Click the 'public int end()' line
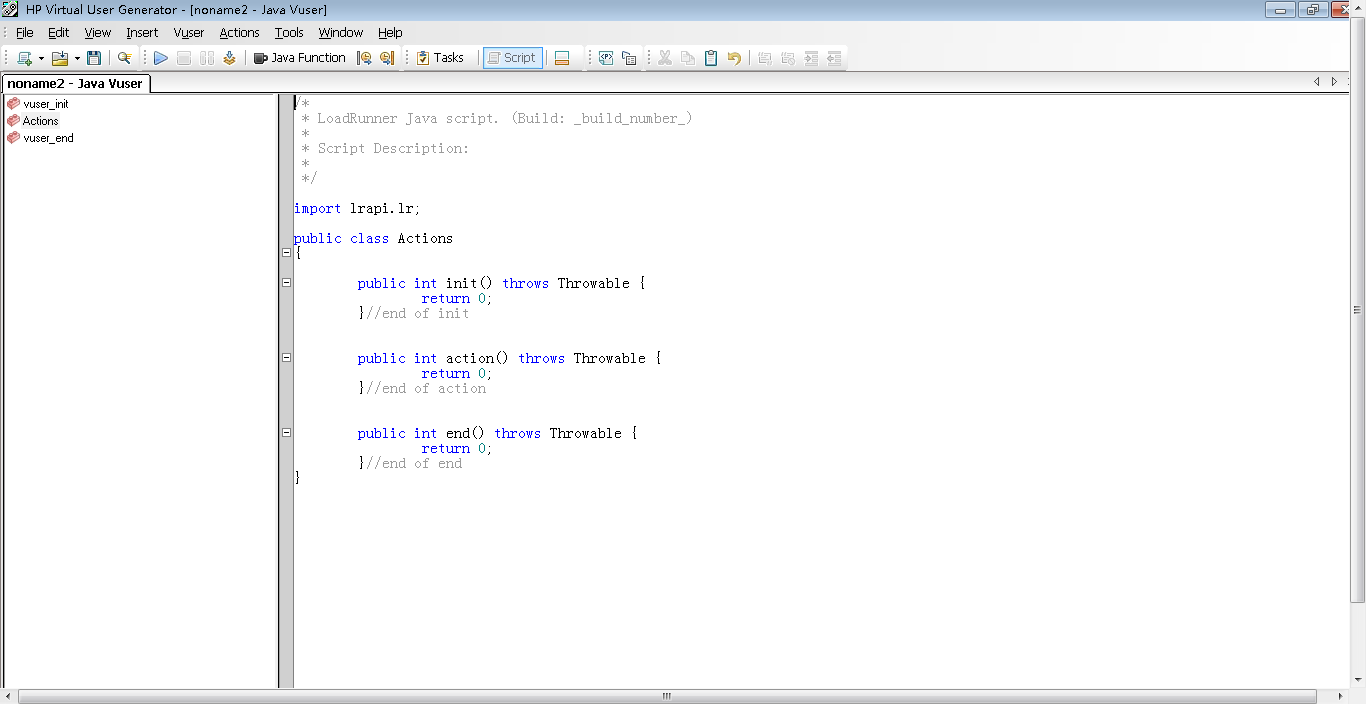The image size is (1366, 704). (x=498, y=434)
